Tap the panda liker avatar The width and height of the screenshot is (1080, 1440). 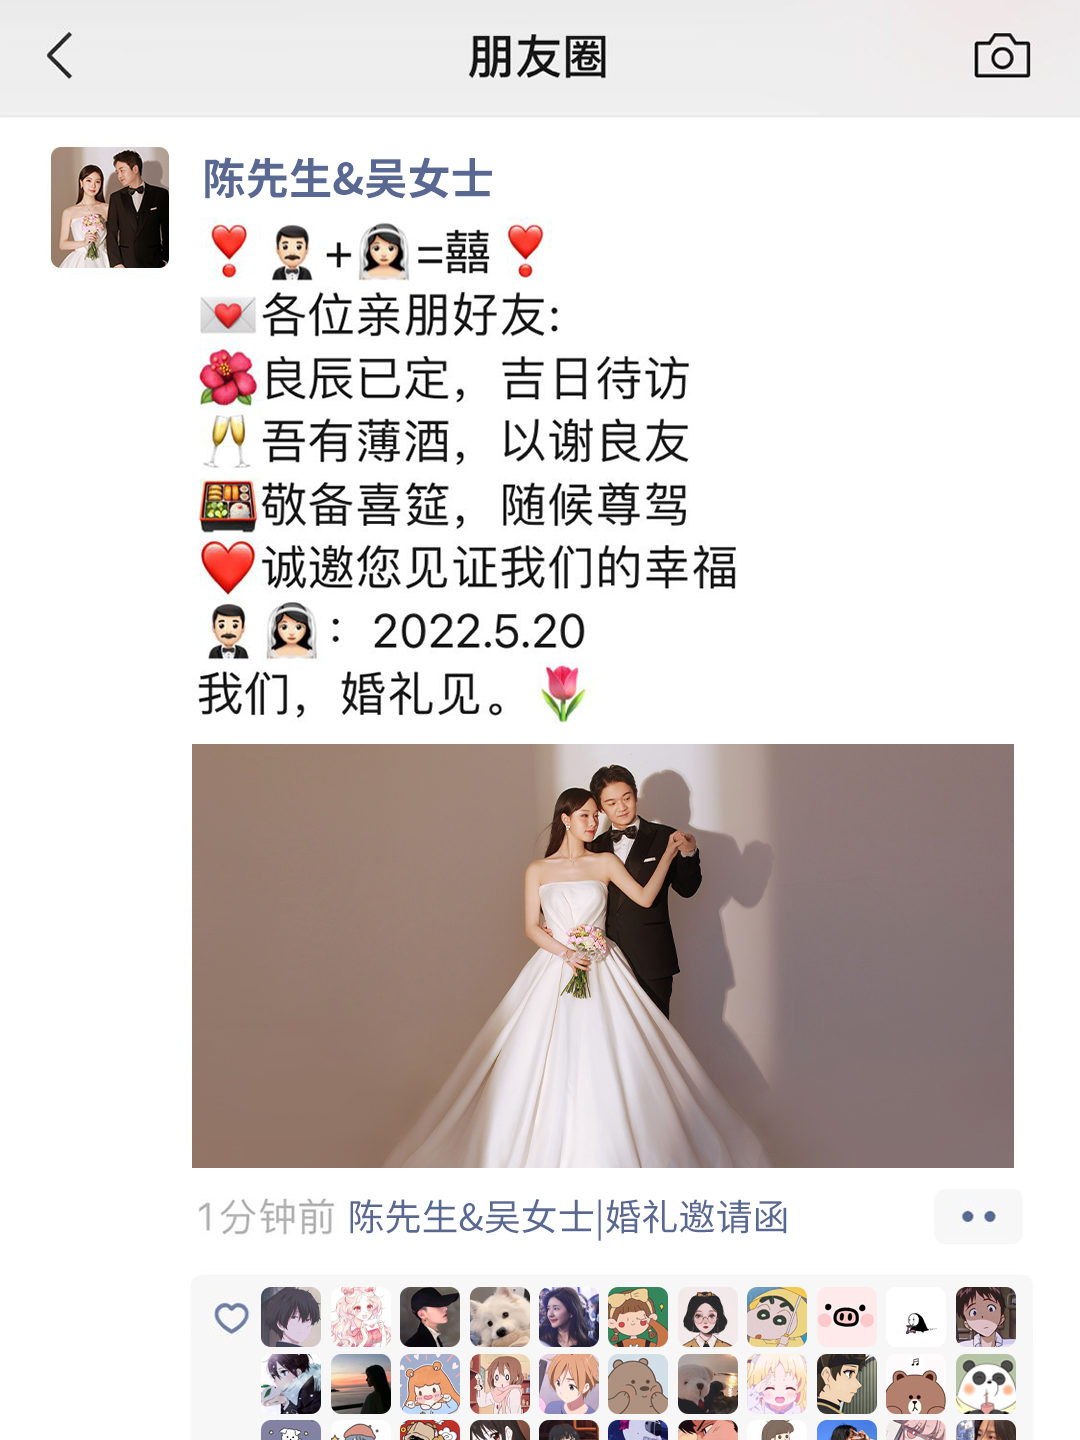[x=986, y=1384]
